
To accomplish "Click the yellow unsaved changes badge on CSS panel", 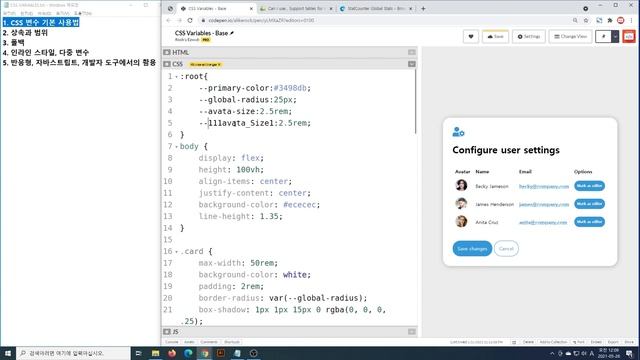I will point(205,64).
